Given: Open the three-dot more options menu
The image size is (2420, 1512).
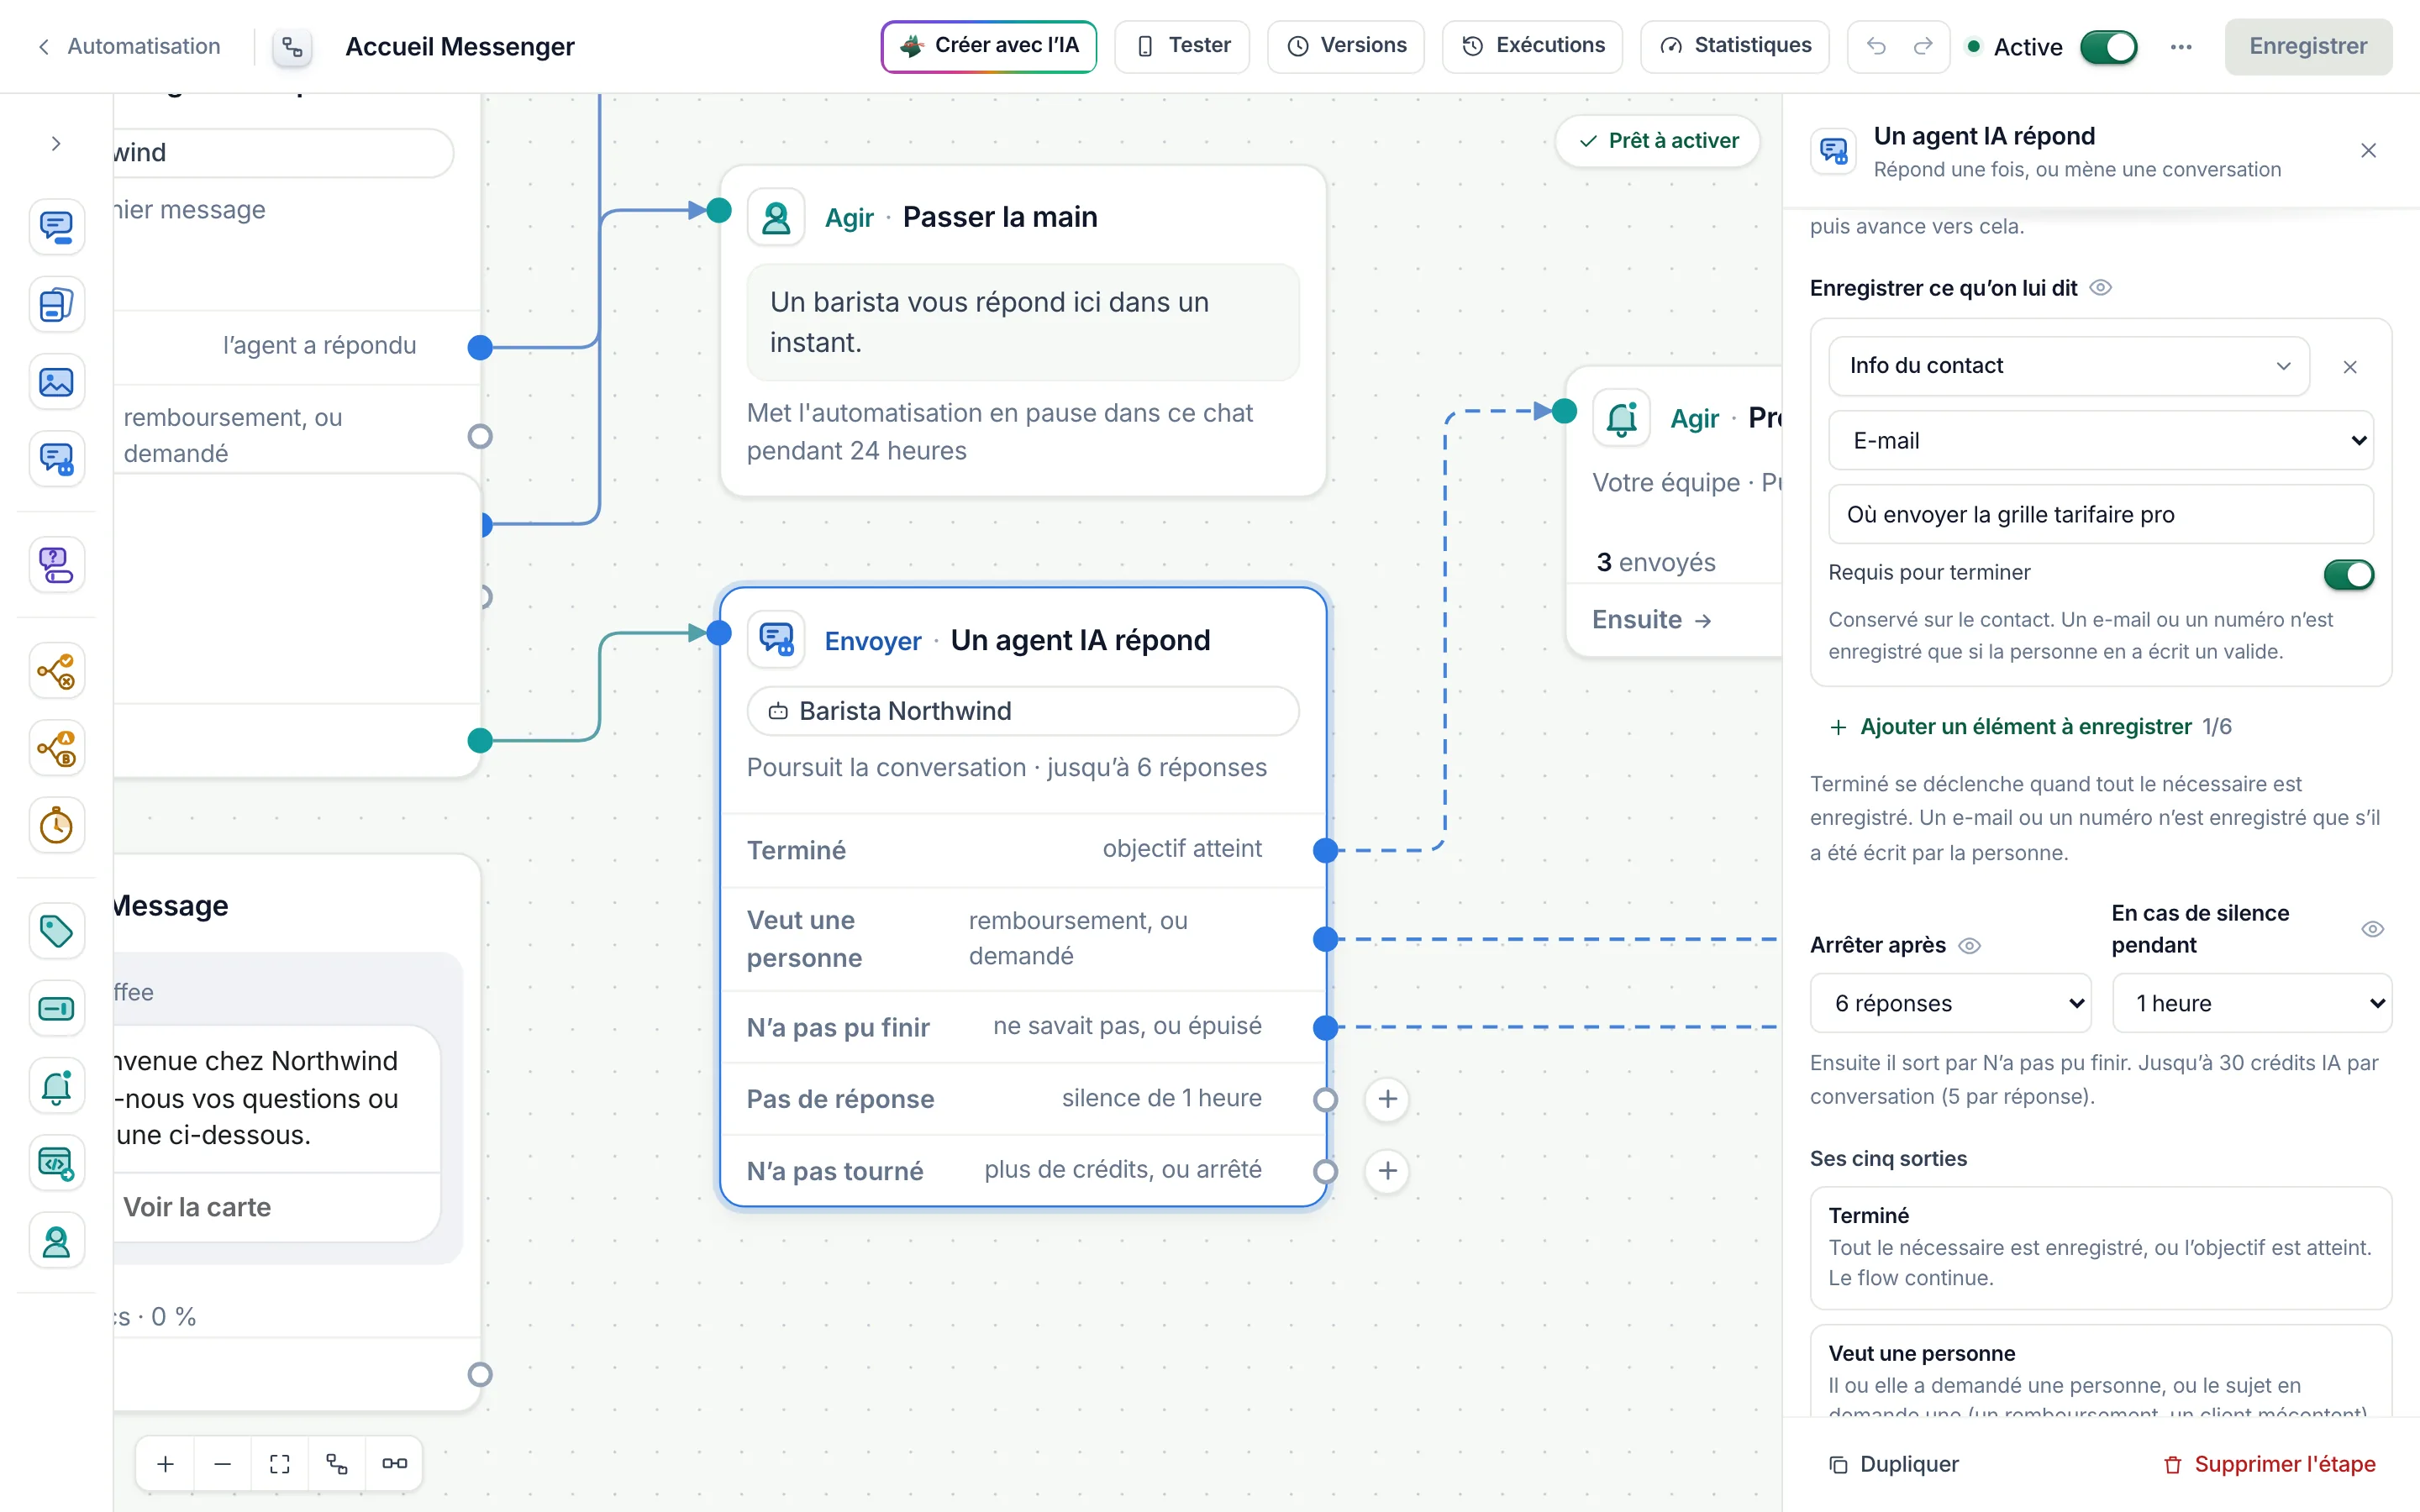Looking at the screenshot, I should 2181,47.
